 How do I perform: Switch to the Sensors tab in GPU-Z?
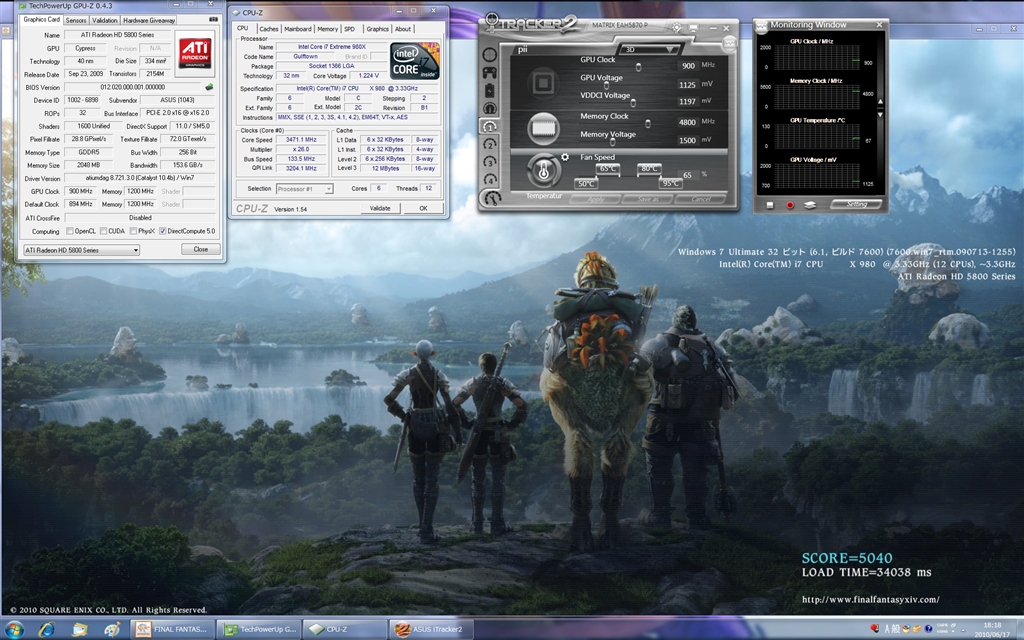76,19
